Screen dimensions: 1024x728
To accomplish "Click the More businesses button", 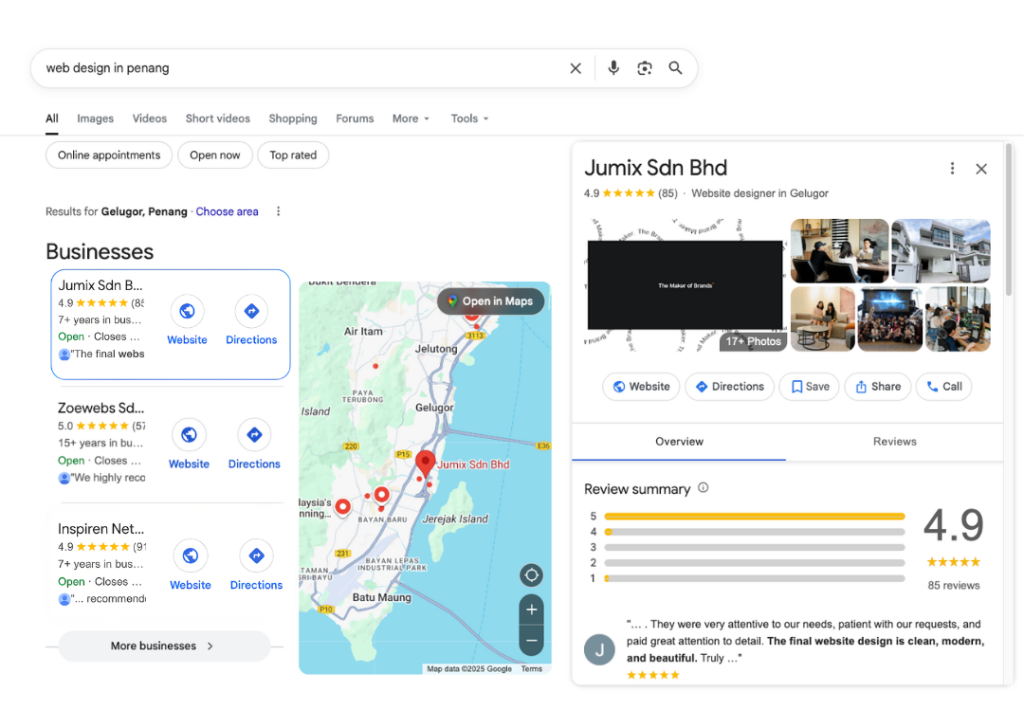I will pyautogui.click(x=163, y=646).
